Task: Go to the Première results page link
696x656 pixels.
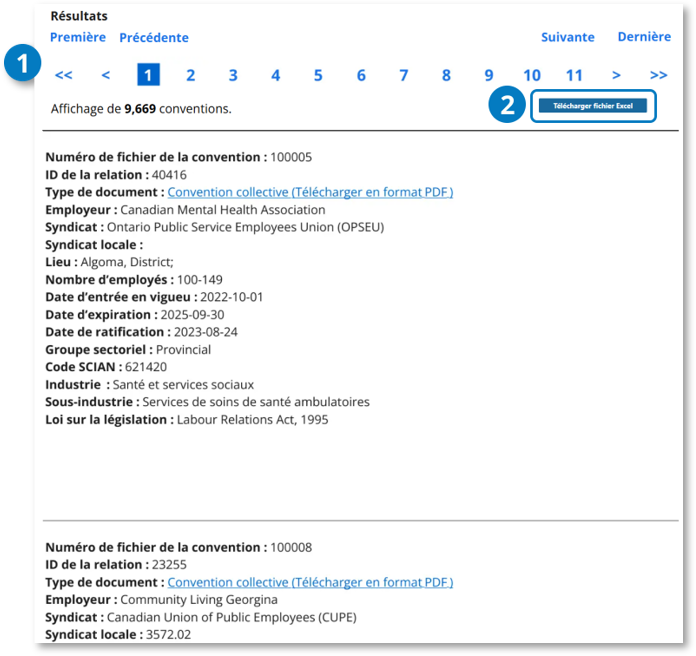Action: [x=78, y=37]
